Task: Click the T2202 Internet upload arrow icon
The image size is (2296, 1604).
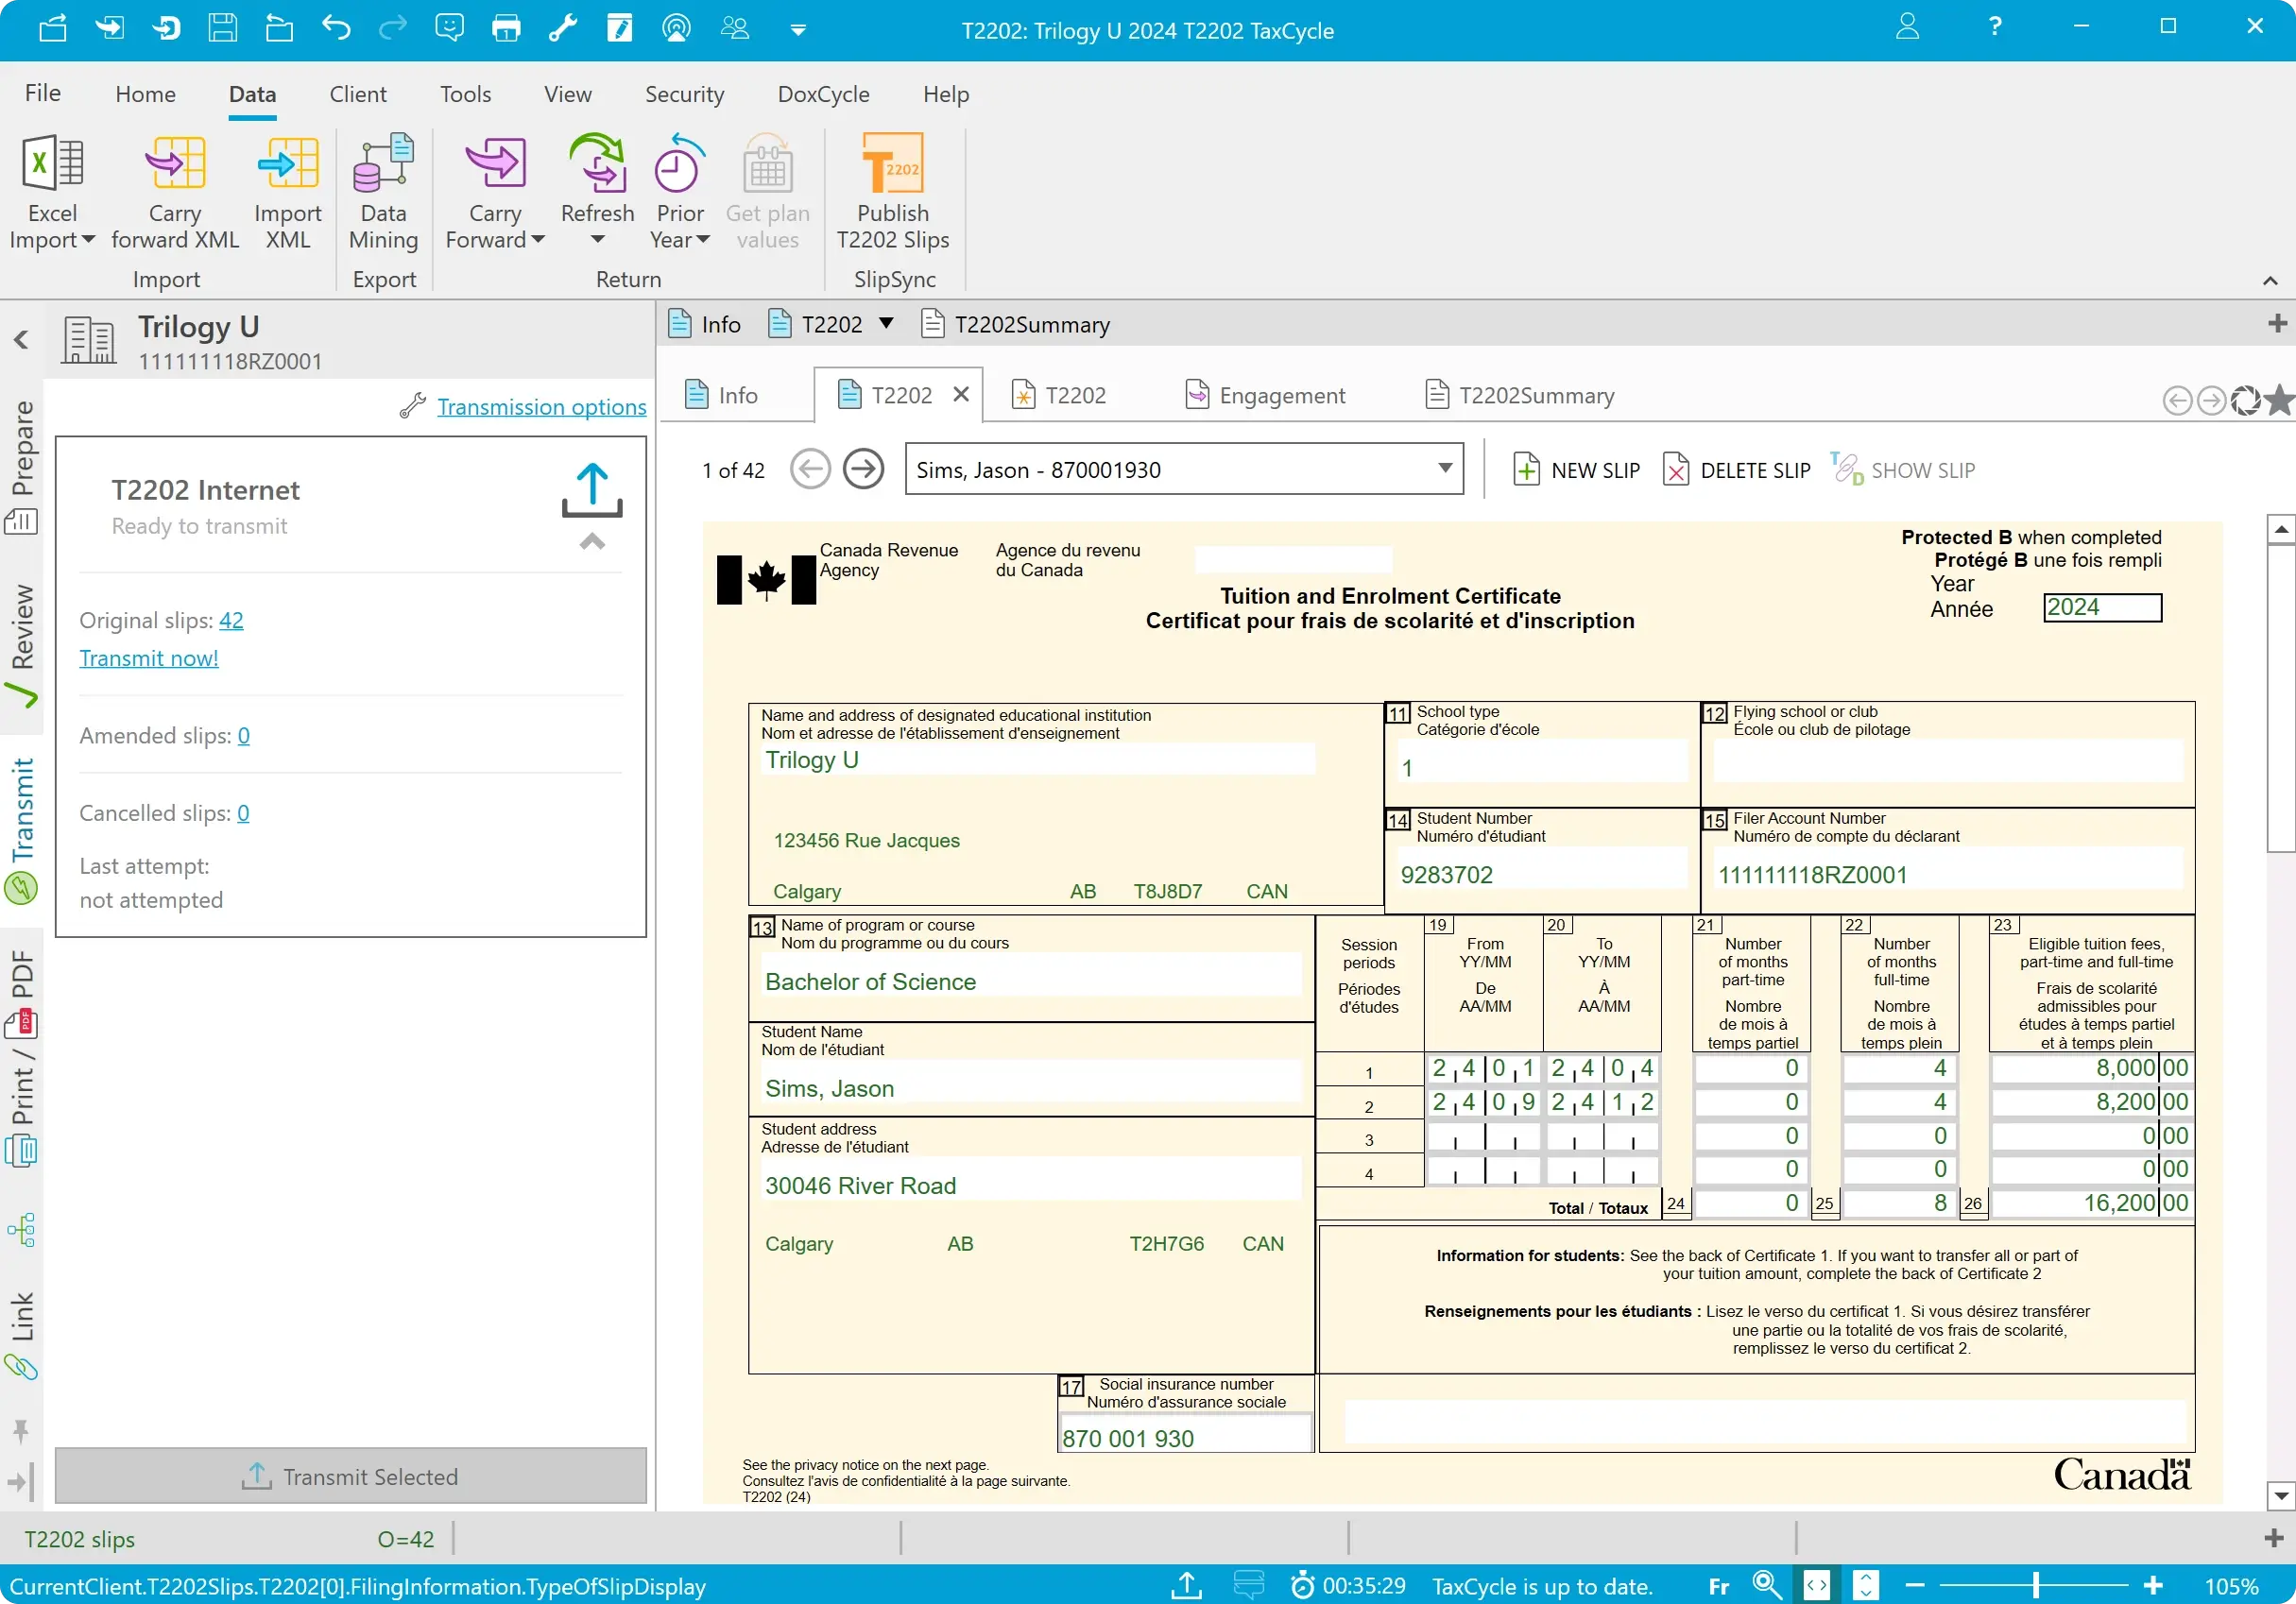Action: (x=592, y=489)
